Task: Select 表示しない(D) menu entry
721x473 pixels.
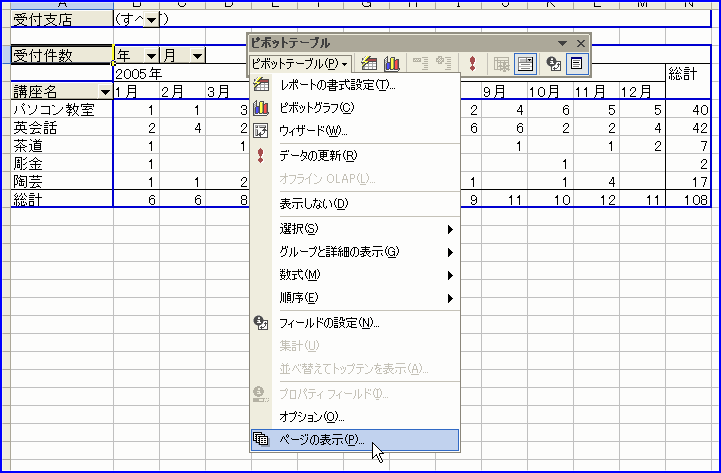Action: tap(355, 204)
